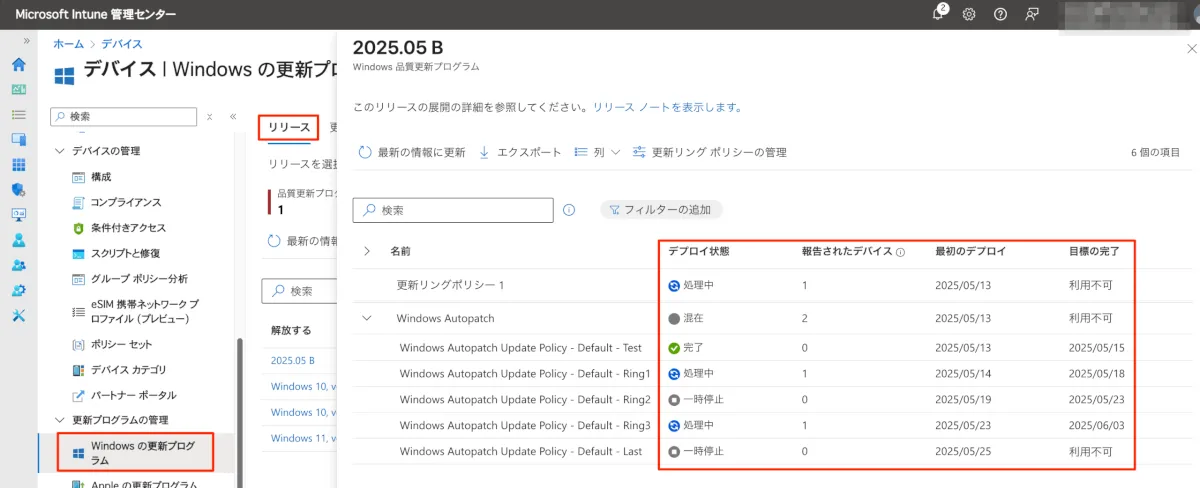
Task: Select the リリース tab
Action: tap(289, 127)
